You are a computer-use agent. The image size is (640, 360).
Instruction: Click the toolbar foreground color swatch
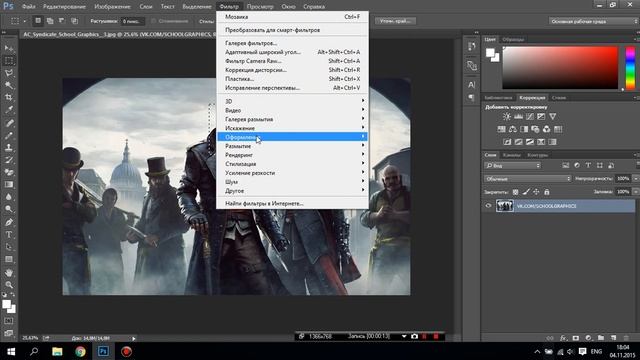6,304
